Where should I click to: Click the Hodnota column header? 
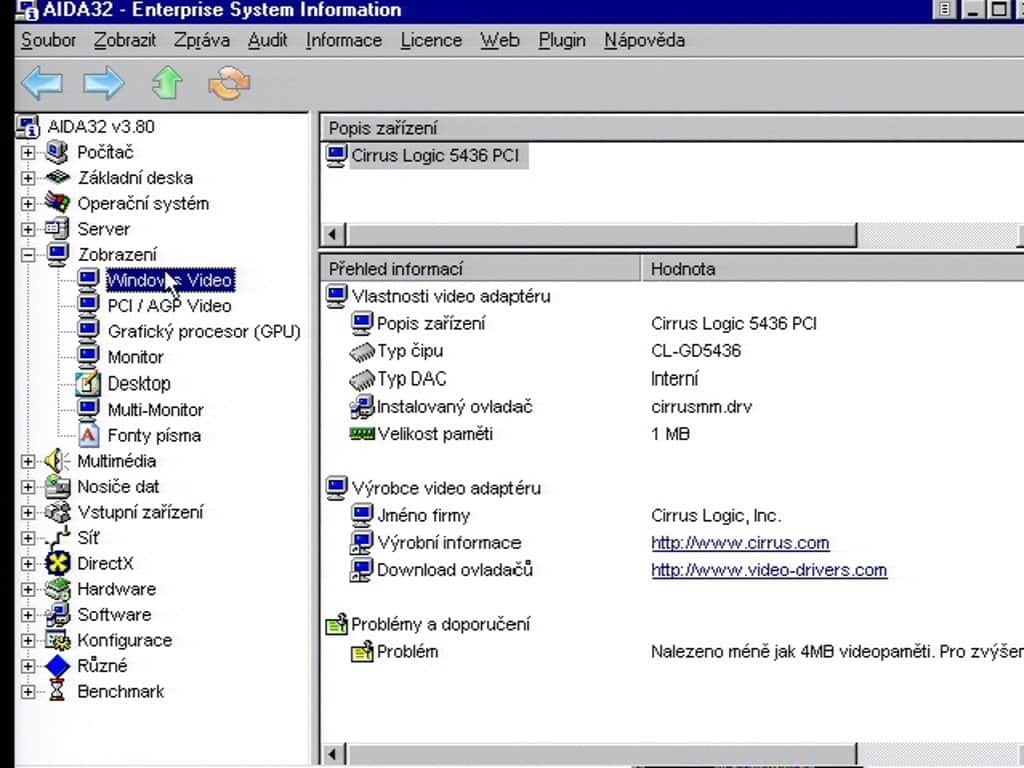(x=833, y=268)
